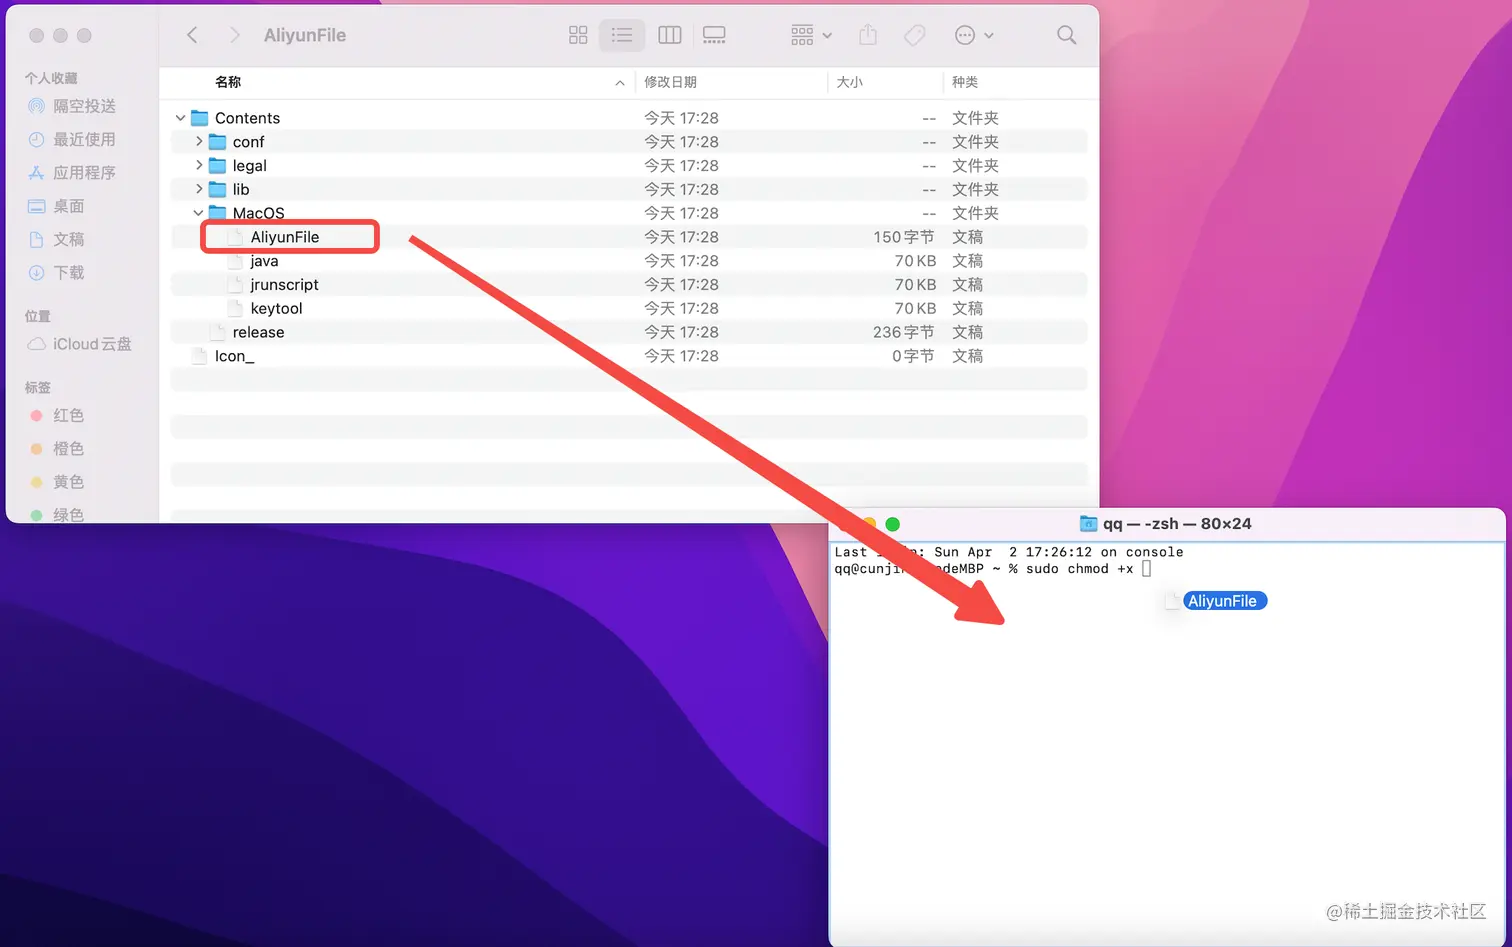This screenshot has width=1512, height=947.
Task: Go forward in Finder history
Action: pyautogui.click(x=234, y=35)
